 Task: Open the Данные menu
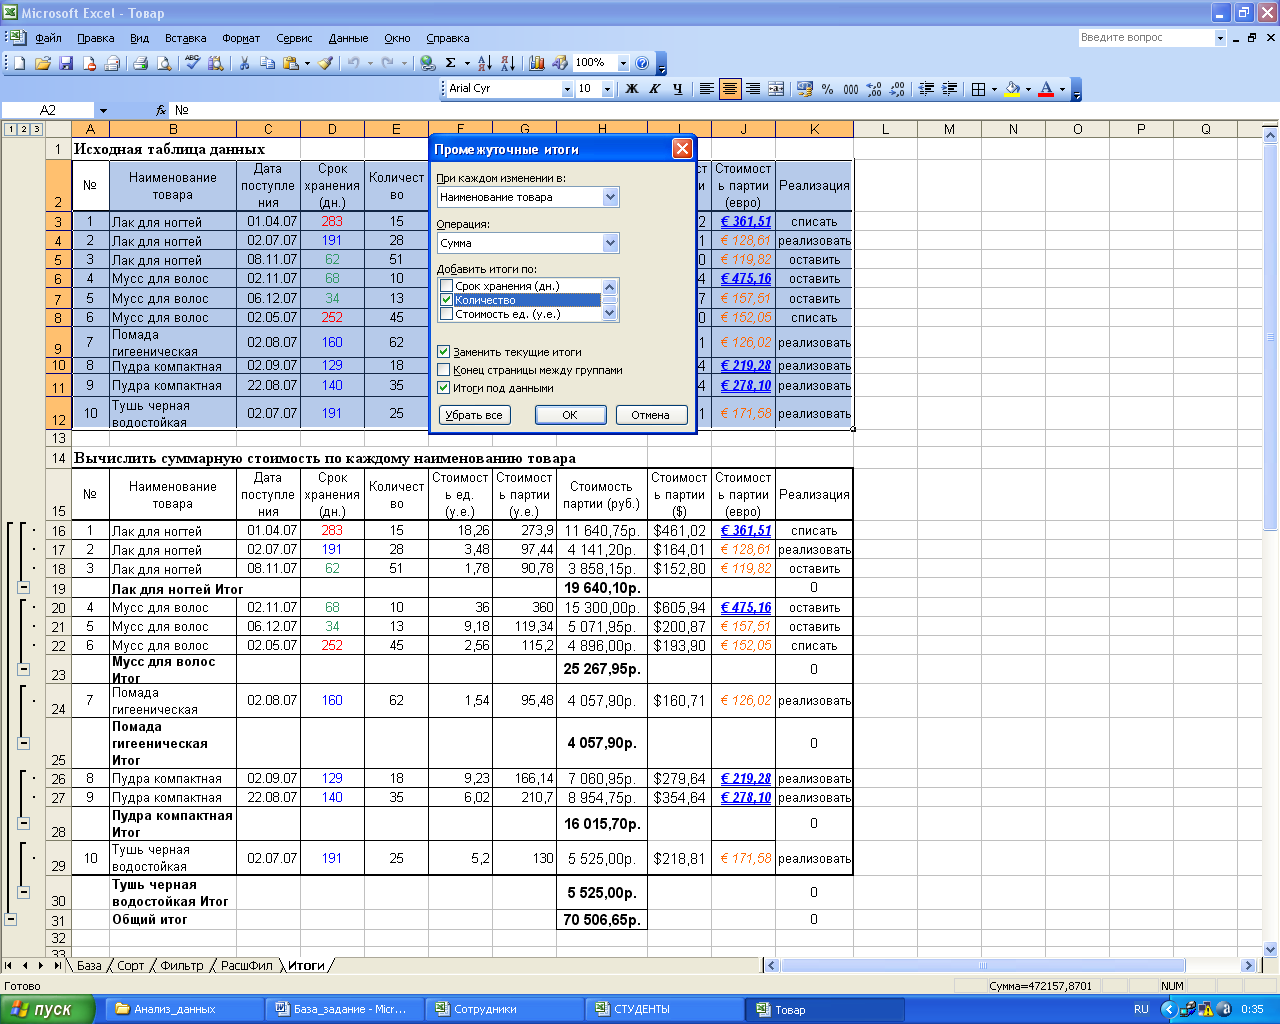tap(348, 38)
